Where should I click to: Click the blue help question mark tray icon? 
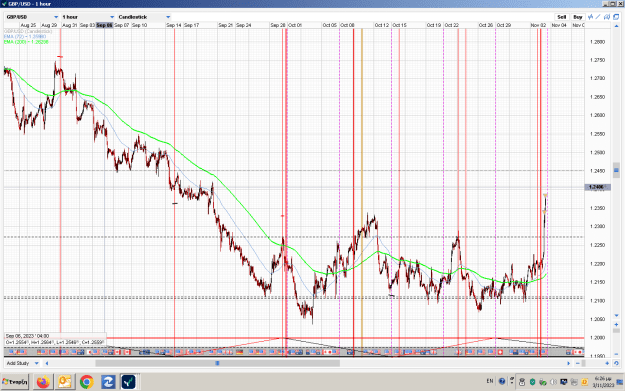[x=502, y=381]
